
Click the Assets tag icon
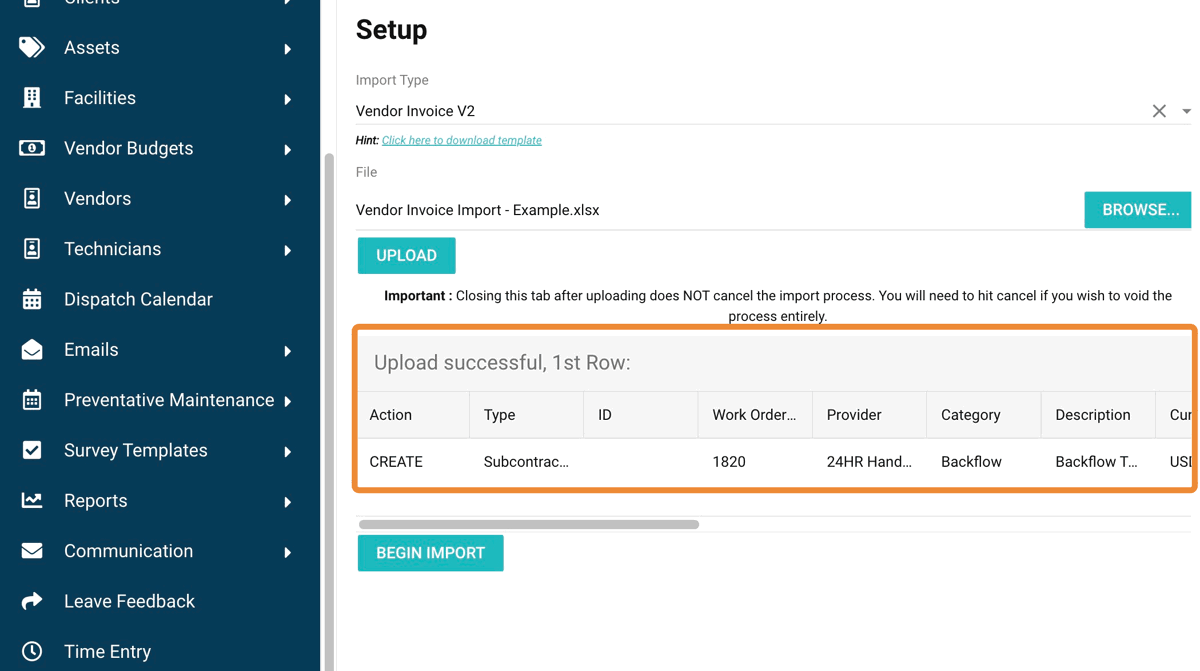point(32,48)
